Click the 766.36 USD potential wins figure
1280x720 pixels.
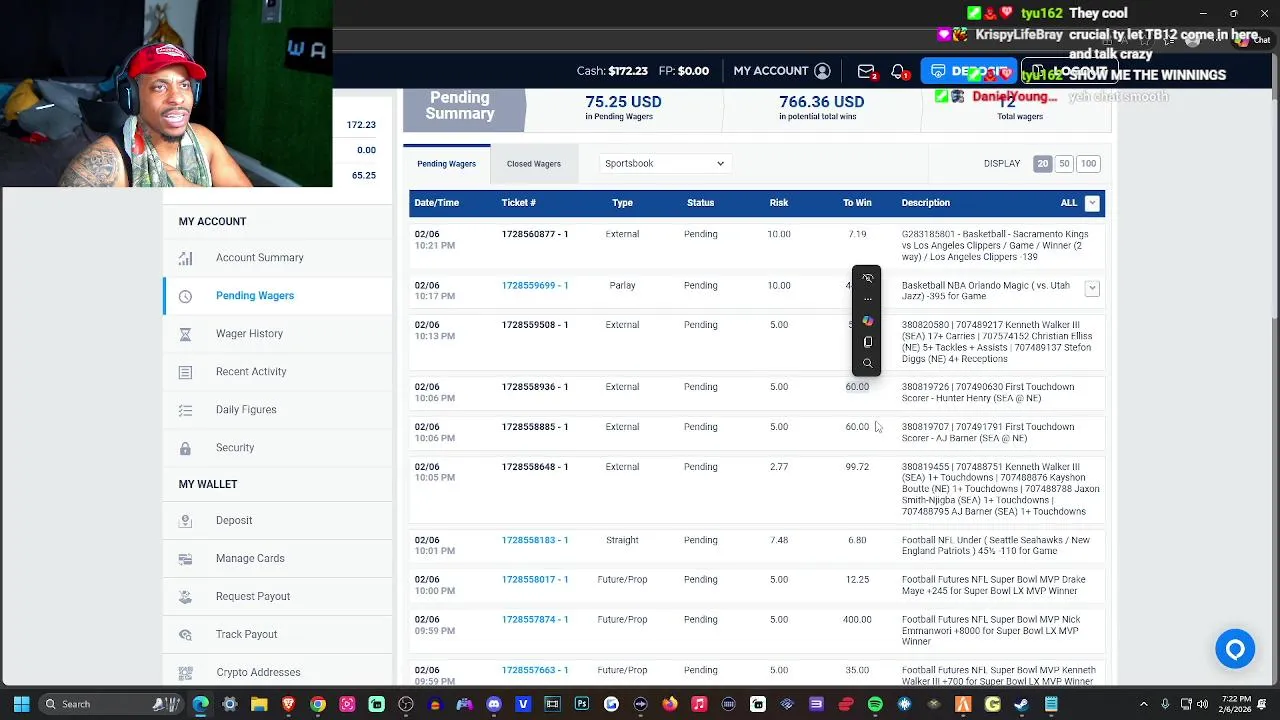click(x=821, y=102)
